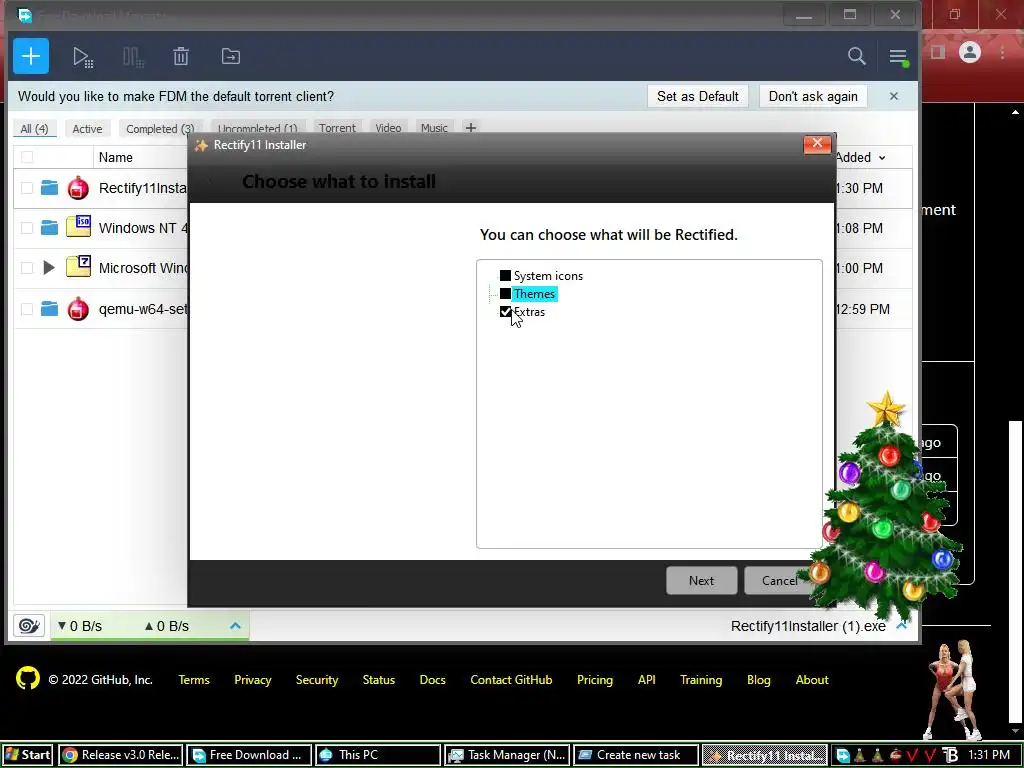The width and height of the screenshot is (1024, 768).
Task: Switch to the Active tab
Action: click(87, 129)
